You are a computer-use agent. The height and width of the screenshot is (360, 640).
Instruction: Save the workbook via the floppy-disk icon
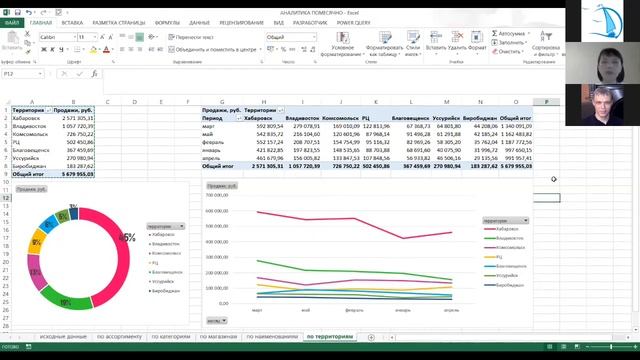pos(18,13)
